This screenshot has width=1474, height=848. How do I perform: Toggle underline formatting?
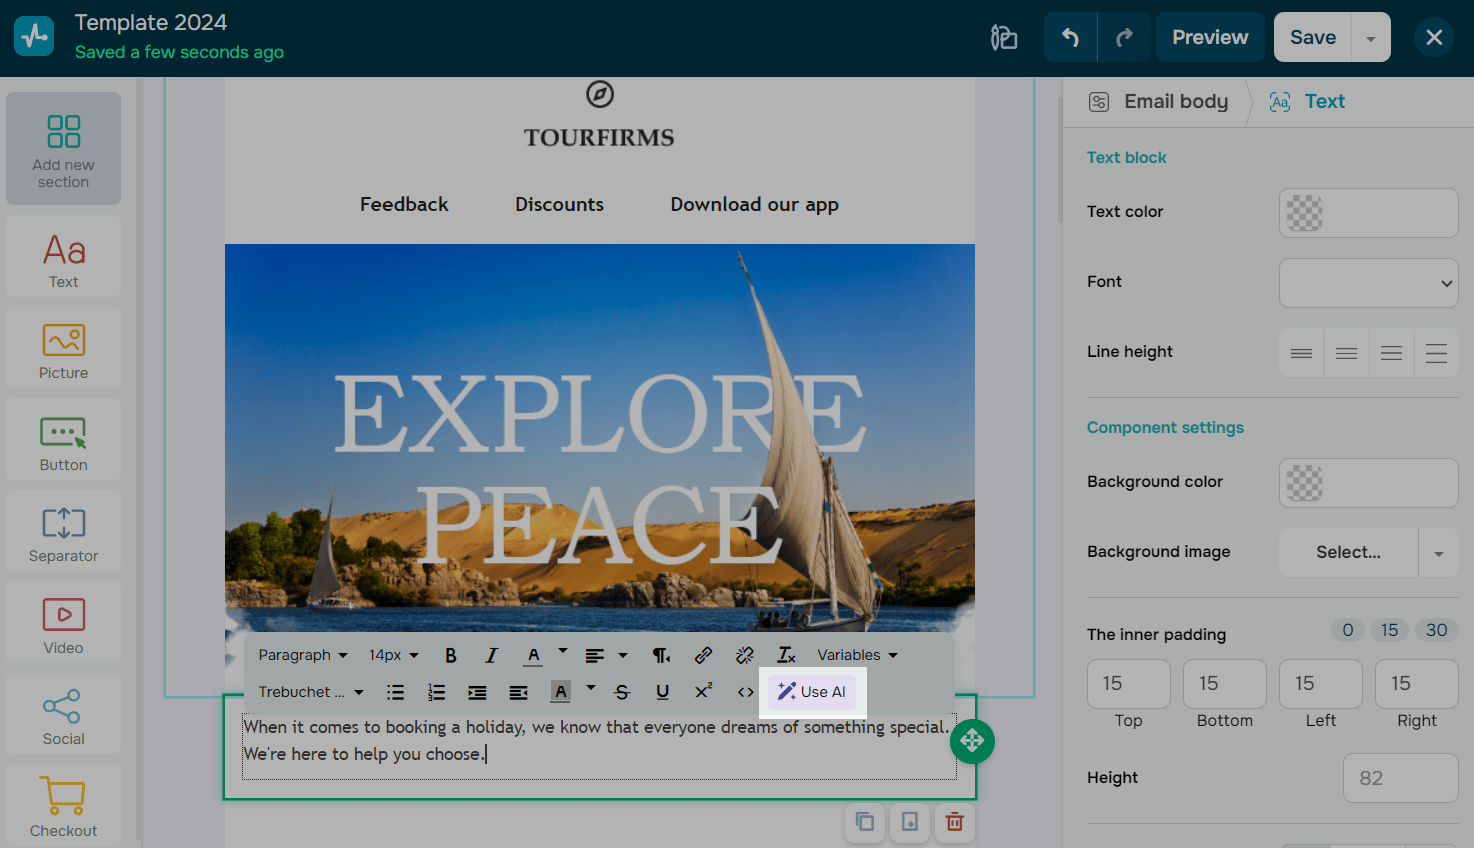coord(662,692)
